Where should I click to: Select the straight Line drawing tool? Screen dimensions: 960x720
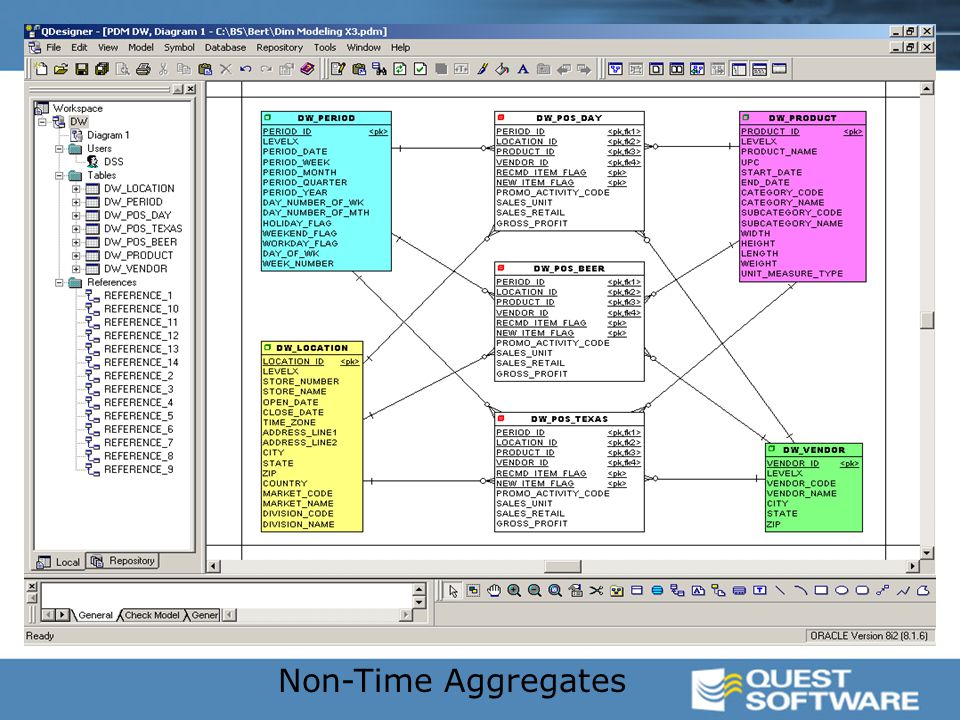[780, 591]
